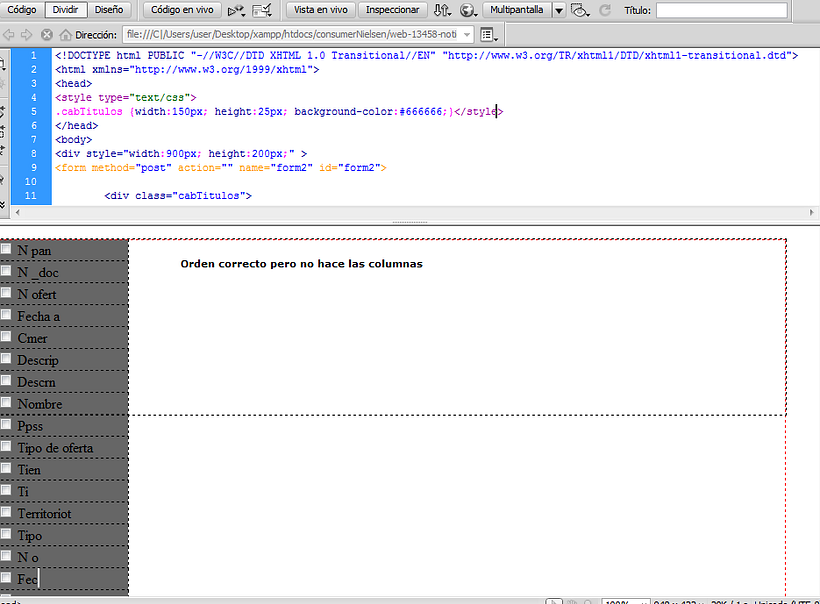
Task: Check the 'Descrn' checkbox
Action: click(6, 380)
